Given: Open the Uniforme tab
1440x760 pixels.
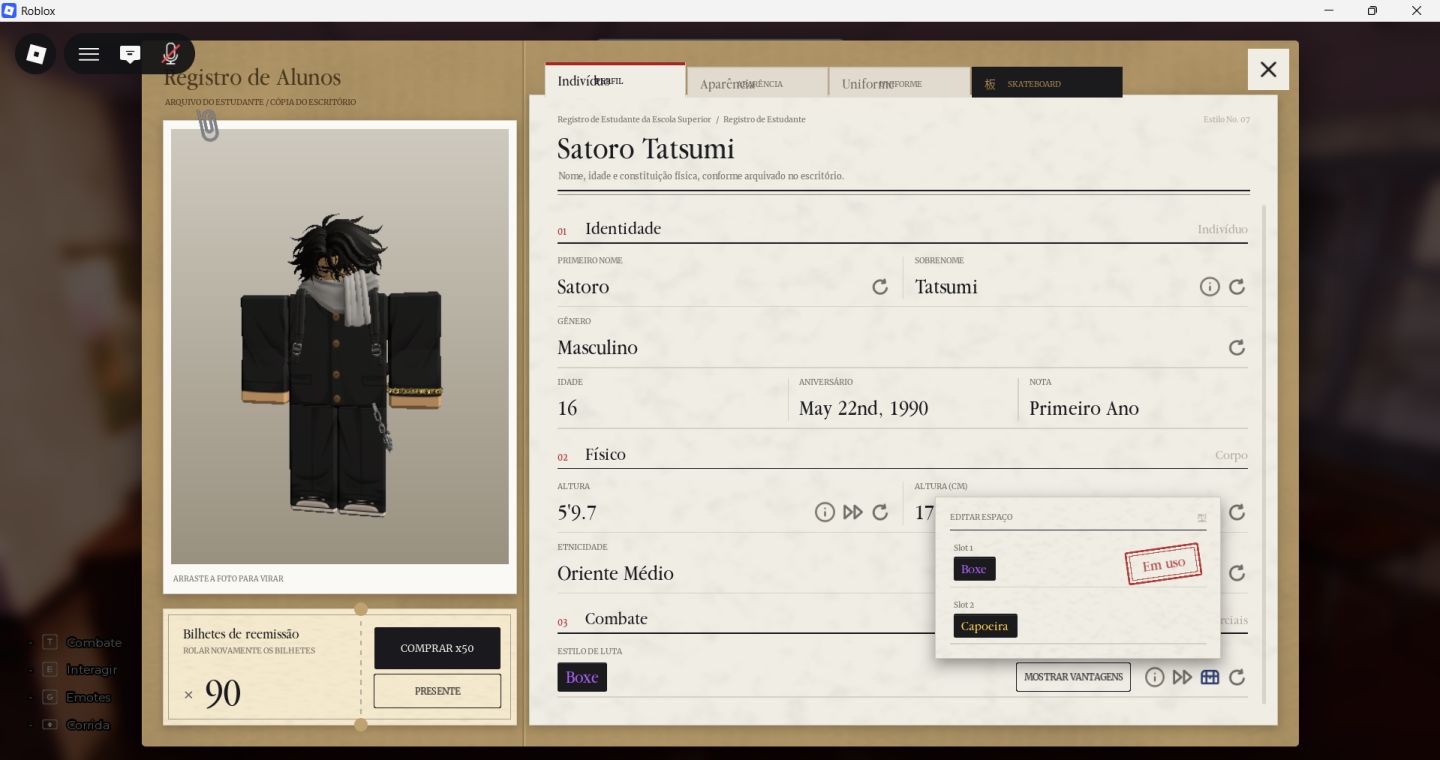Looking at the screenshot, I should (x=899, y=83).
